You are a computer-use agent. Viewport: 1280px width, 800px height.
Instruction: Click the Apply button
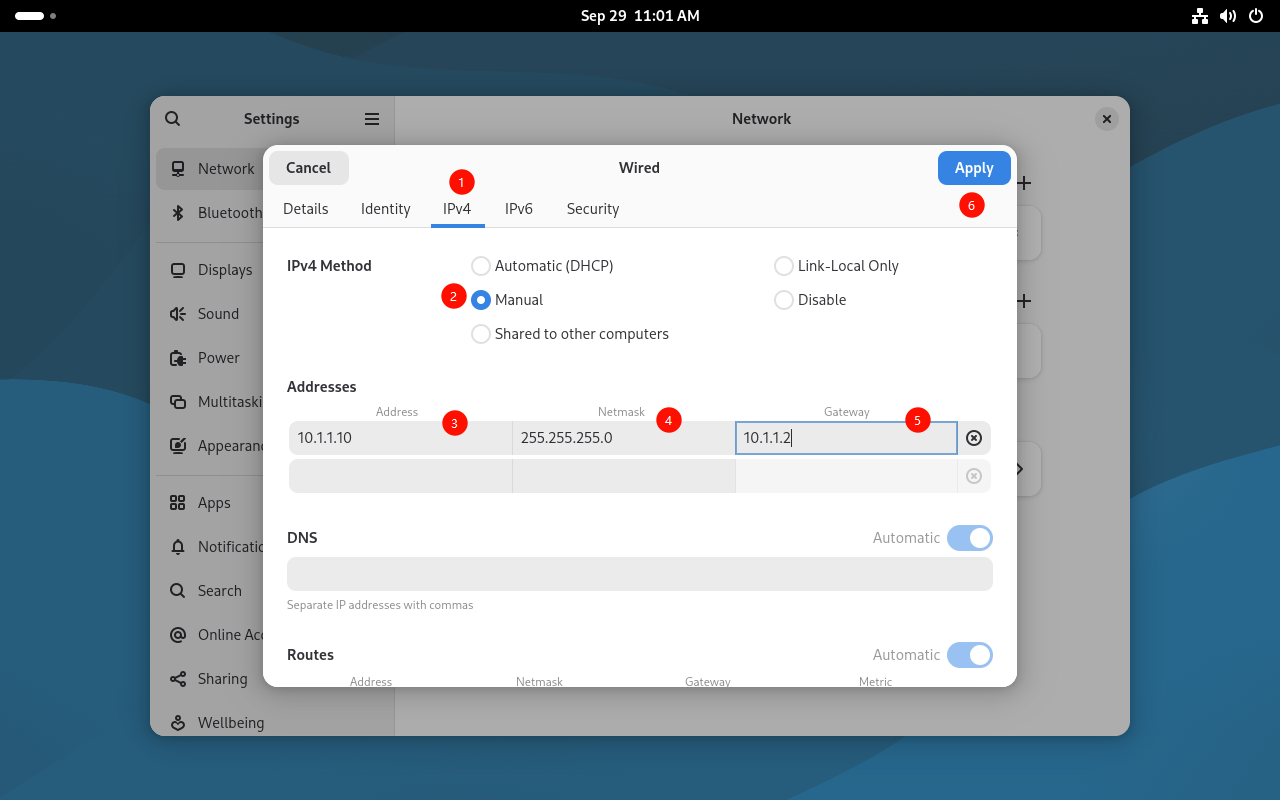(x=973, y=168)
